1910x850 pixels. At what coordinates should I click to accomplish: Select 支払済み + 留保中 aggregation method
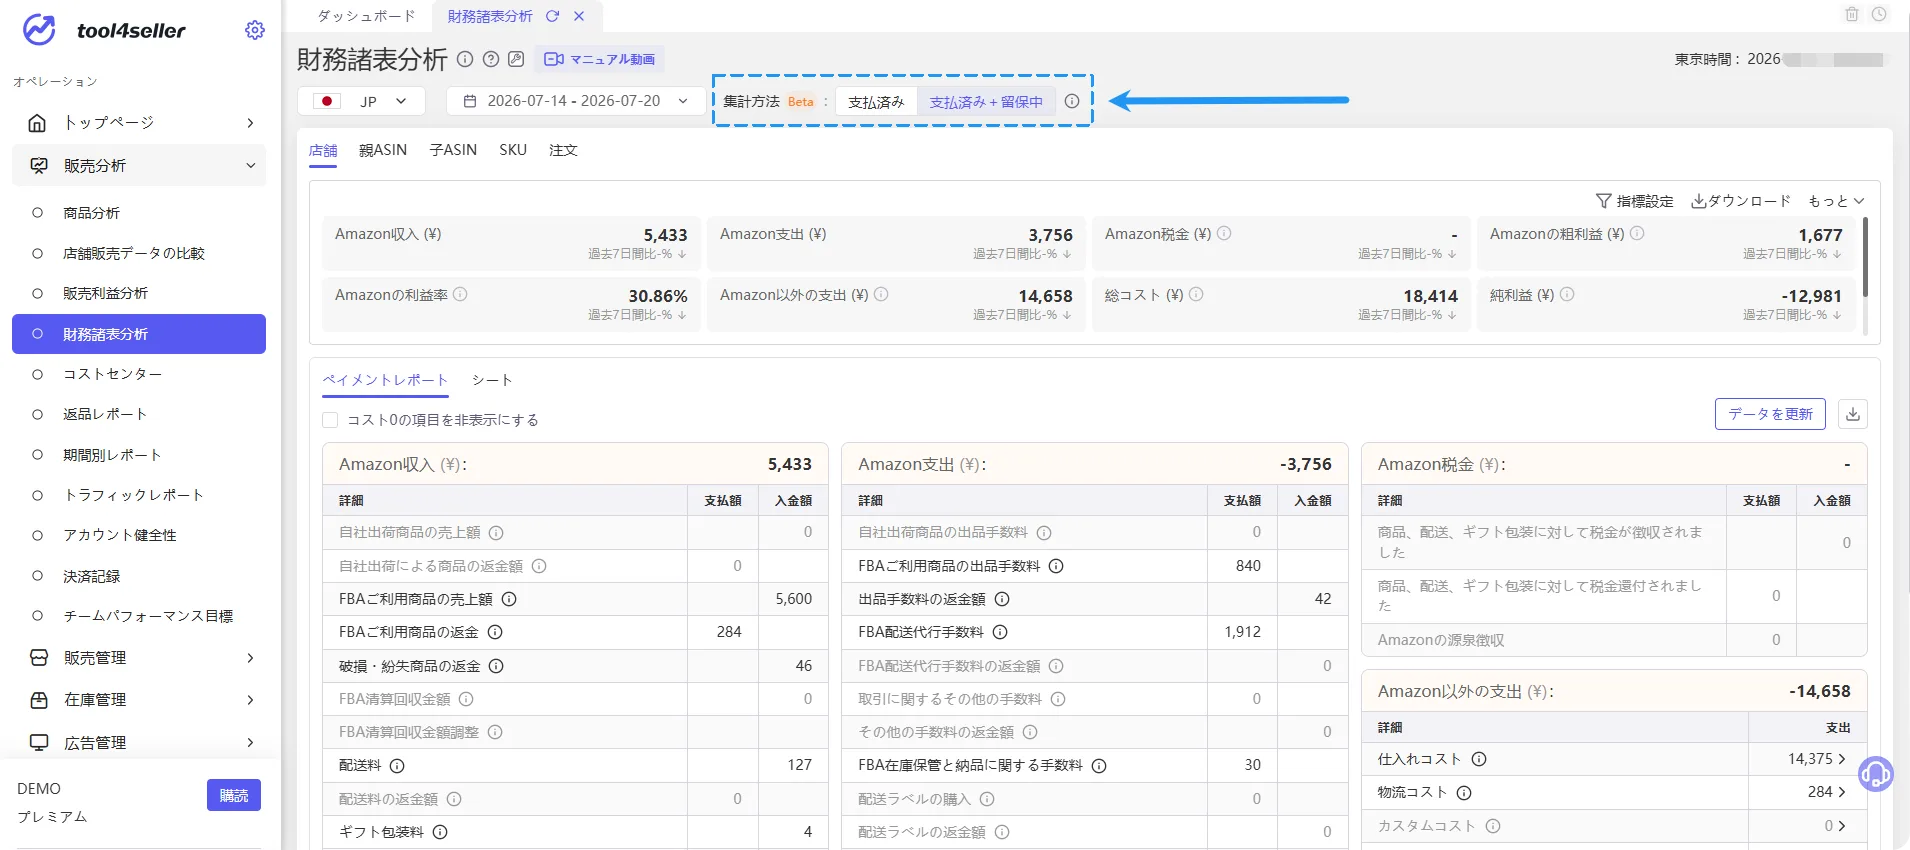point(986,102)
